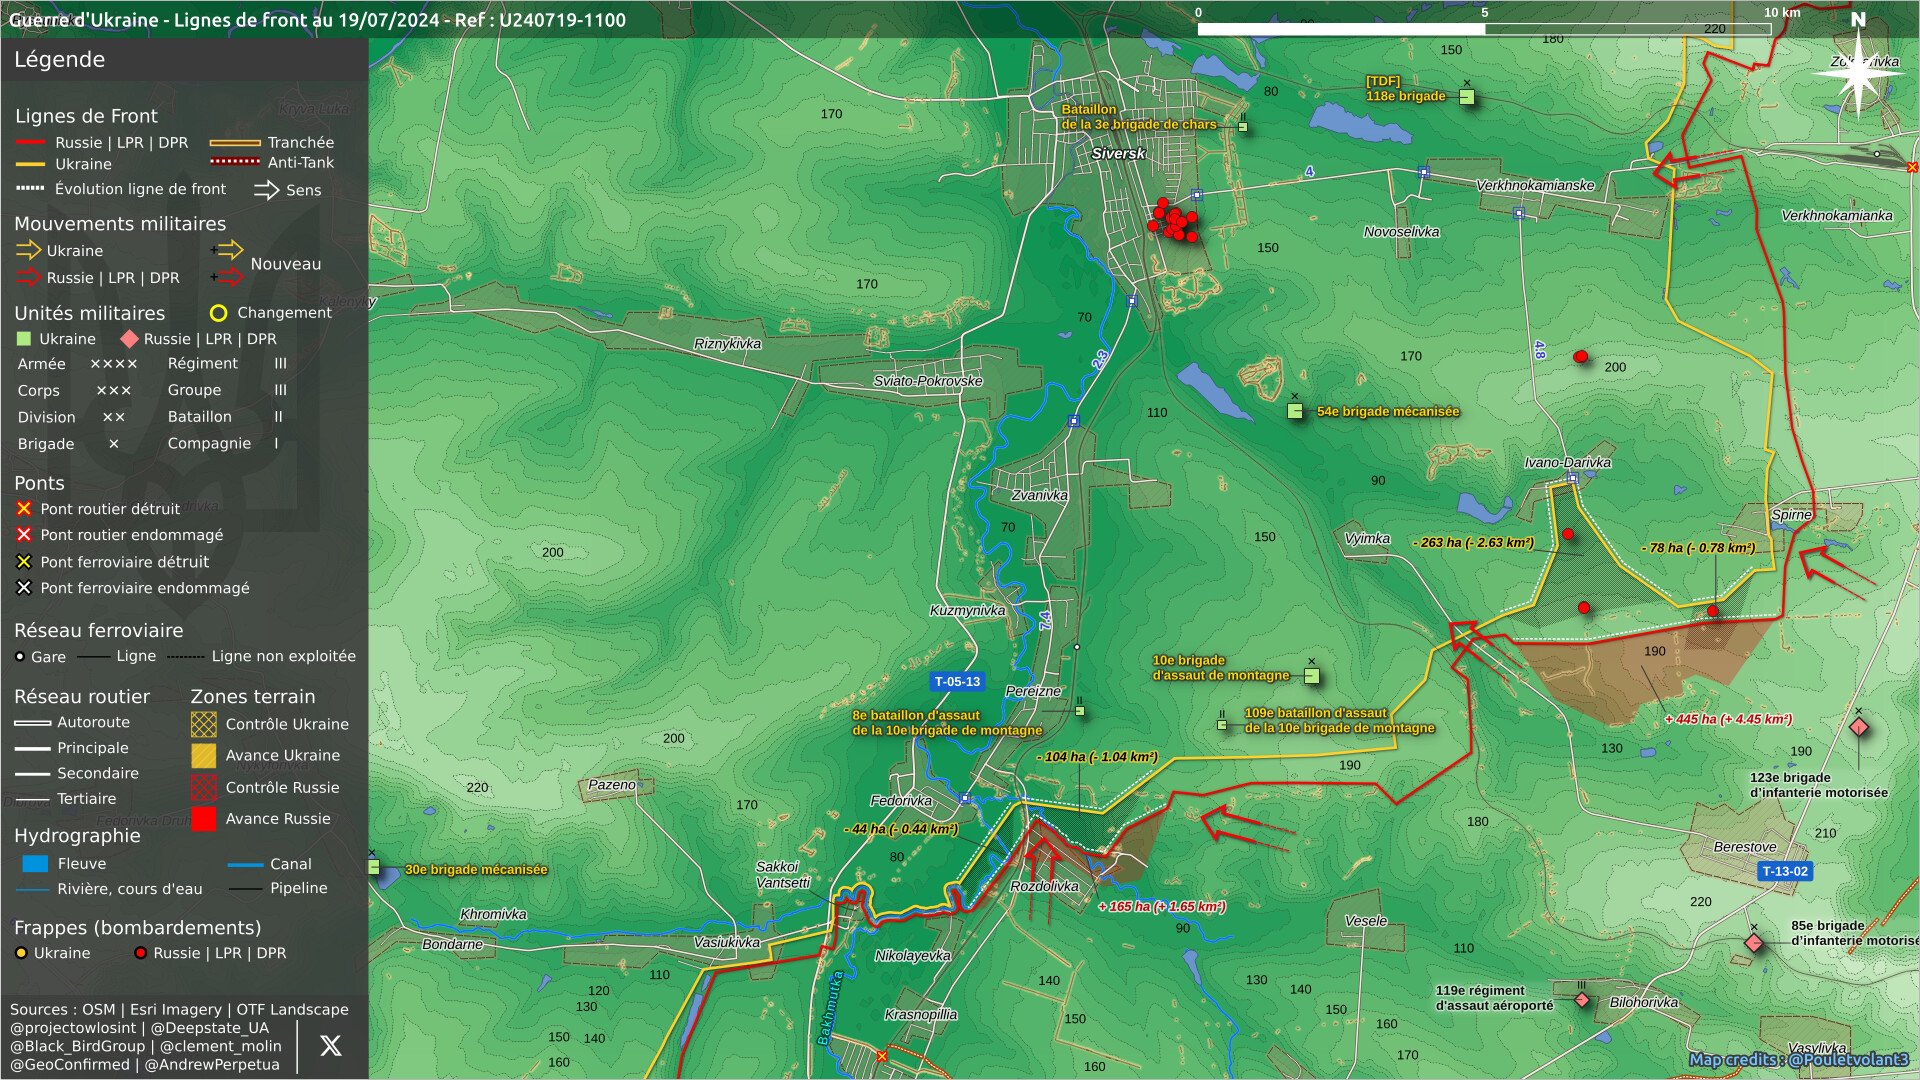Click the Avance Russie red swatch

(x=204, y=819)
